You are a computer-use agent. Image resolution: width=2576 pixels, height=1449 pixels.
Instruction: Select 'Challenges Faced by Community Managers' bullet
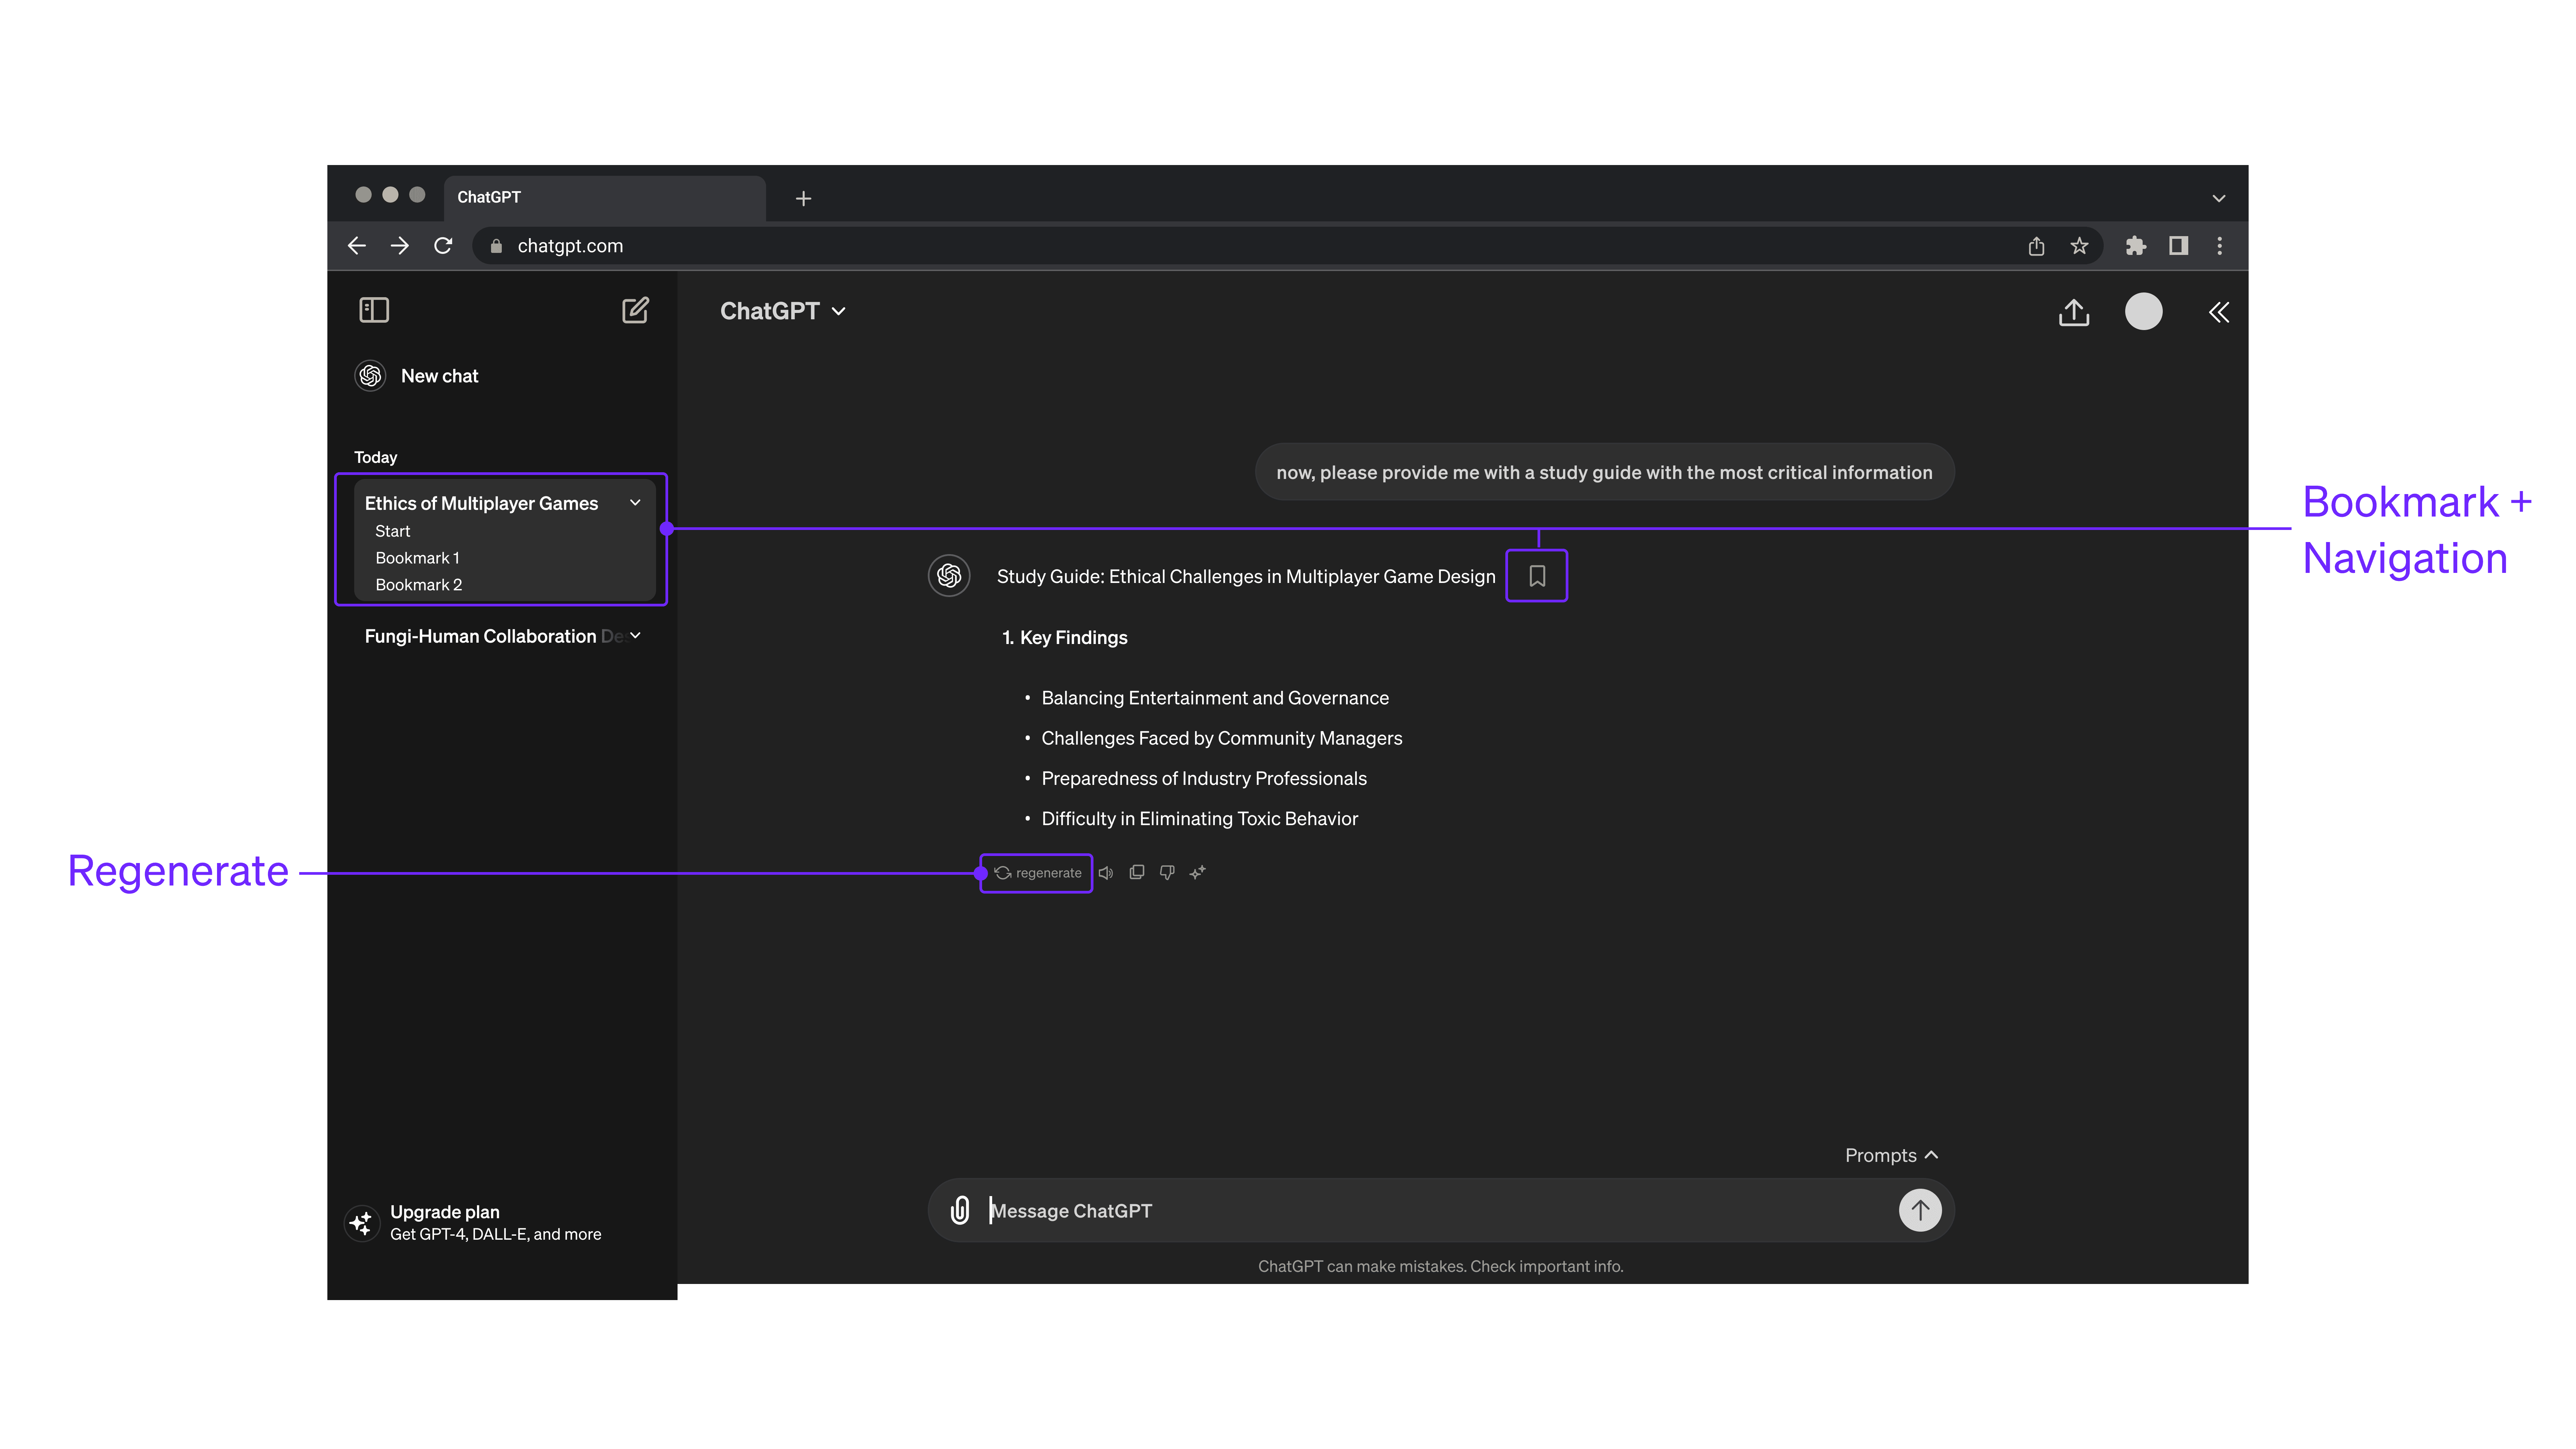(1222, 738)
